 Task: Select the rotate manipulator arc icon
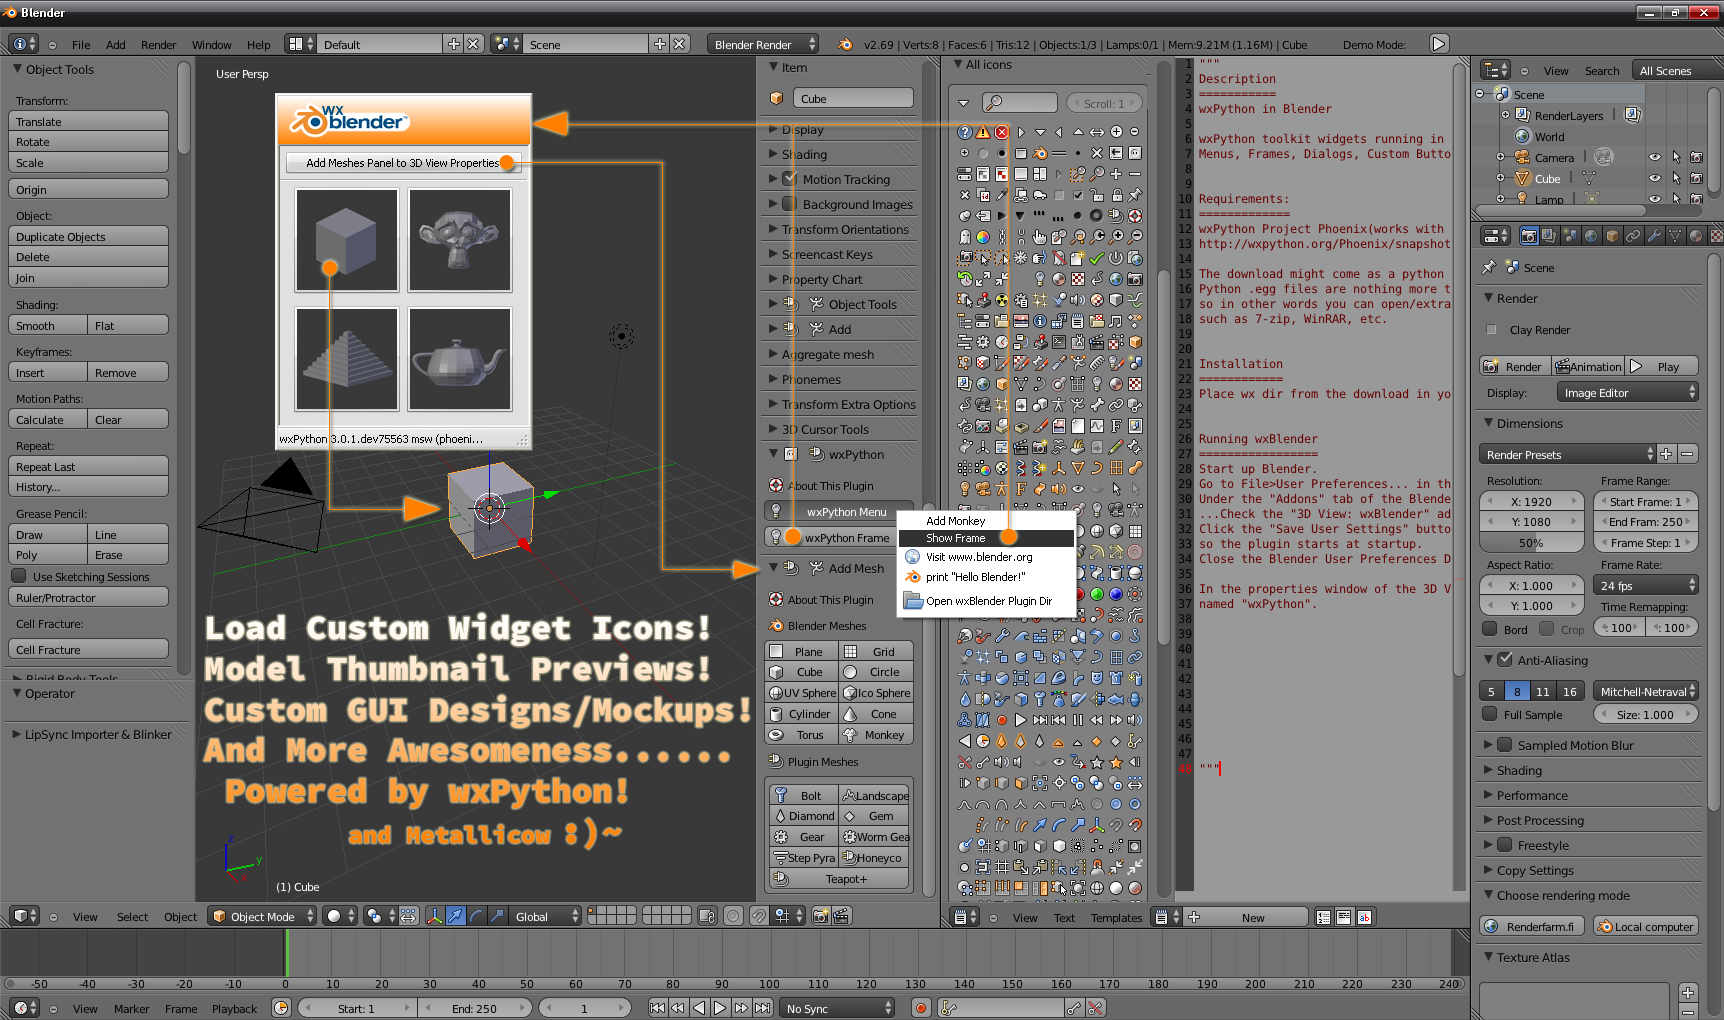pyautogui.click(x=476, y=916)
